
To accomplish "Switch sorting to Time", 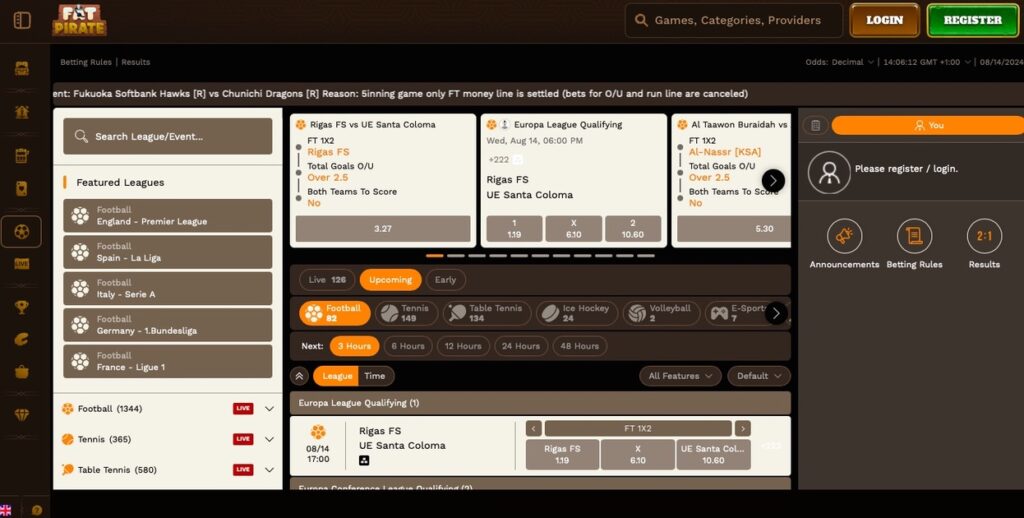I will (x=375, y=376).
